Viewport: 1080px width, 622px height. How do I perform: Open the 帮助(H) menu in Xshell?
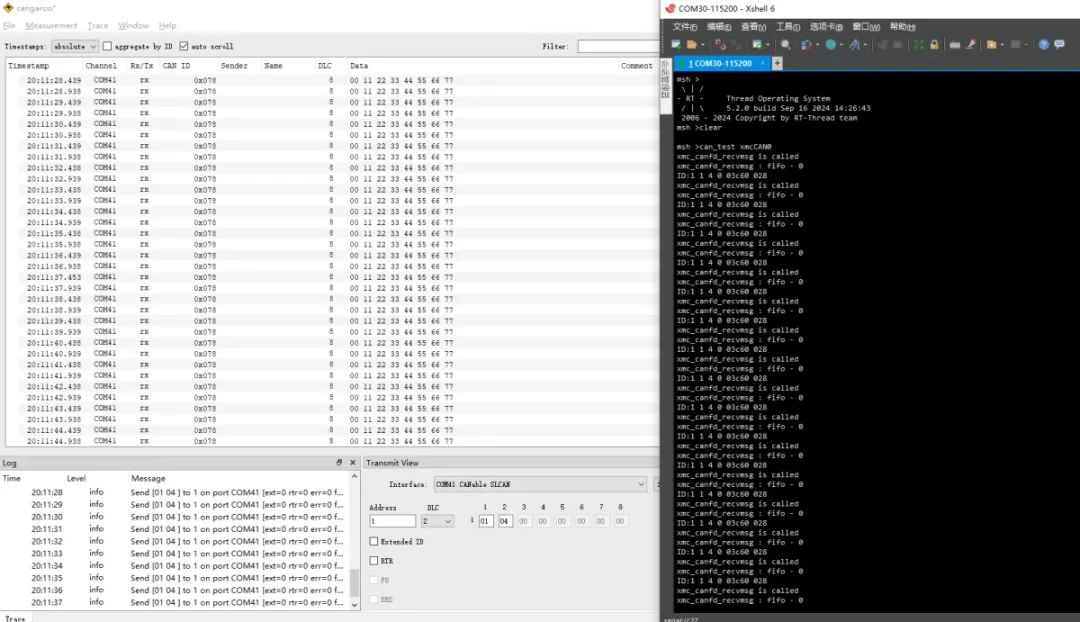pos(902,27)
